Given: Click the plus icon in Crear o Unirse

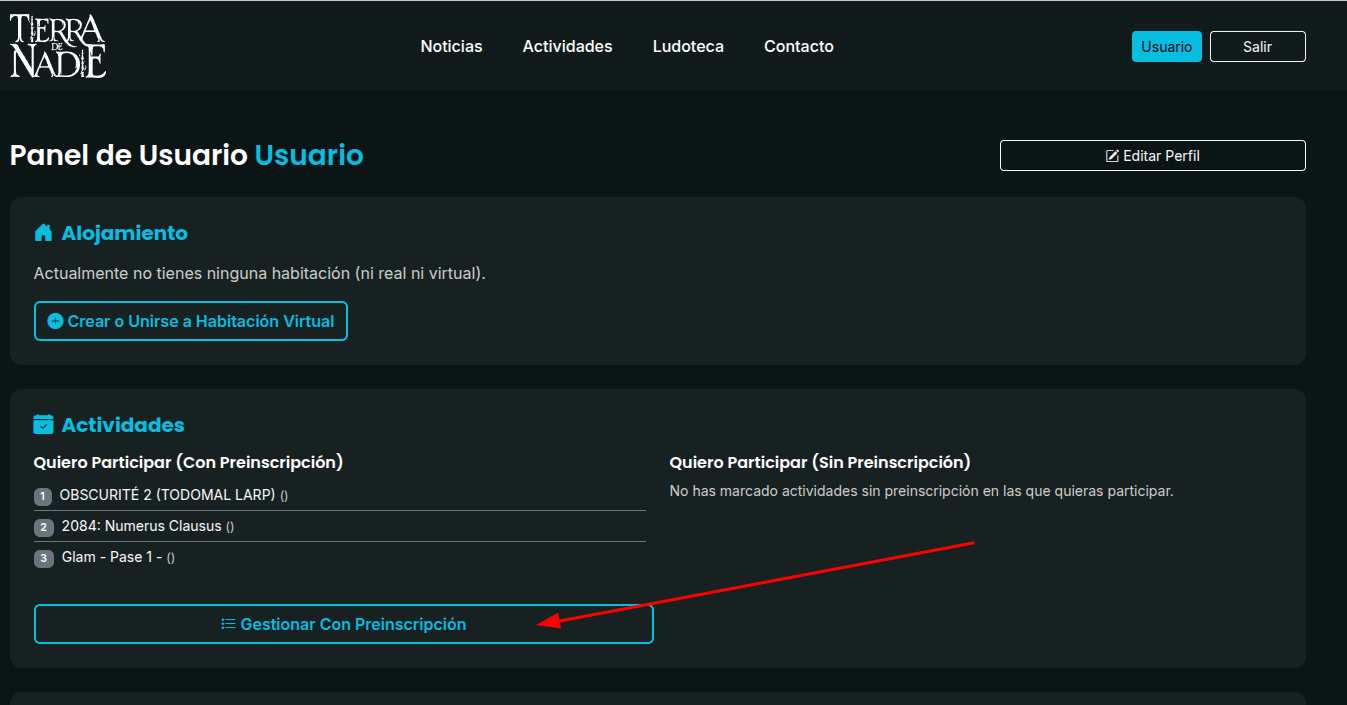Looking at the screenshot, I should tap(56, 322).
